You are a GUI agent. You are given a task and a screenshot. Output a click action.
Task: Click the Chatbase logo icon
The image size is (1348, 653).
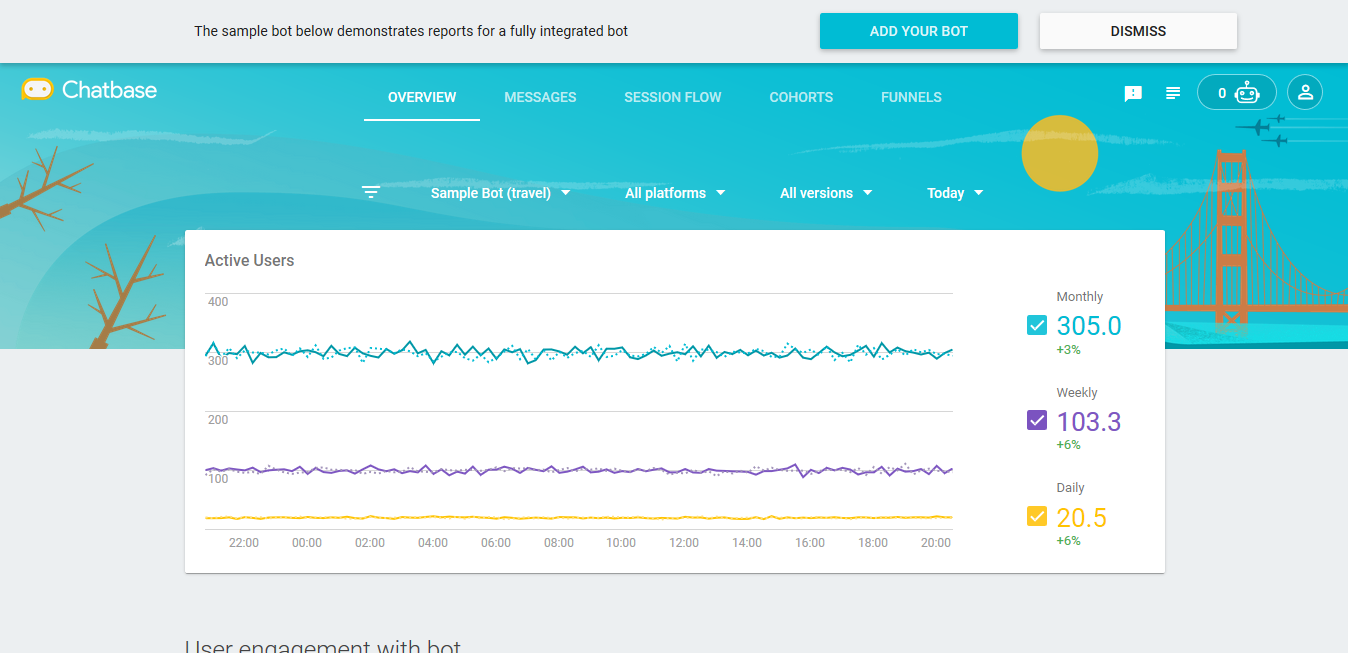pos(37,90)
